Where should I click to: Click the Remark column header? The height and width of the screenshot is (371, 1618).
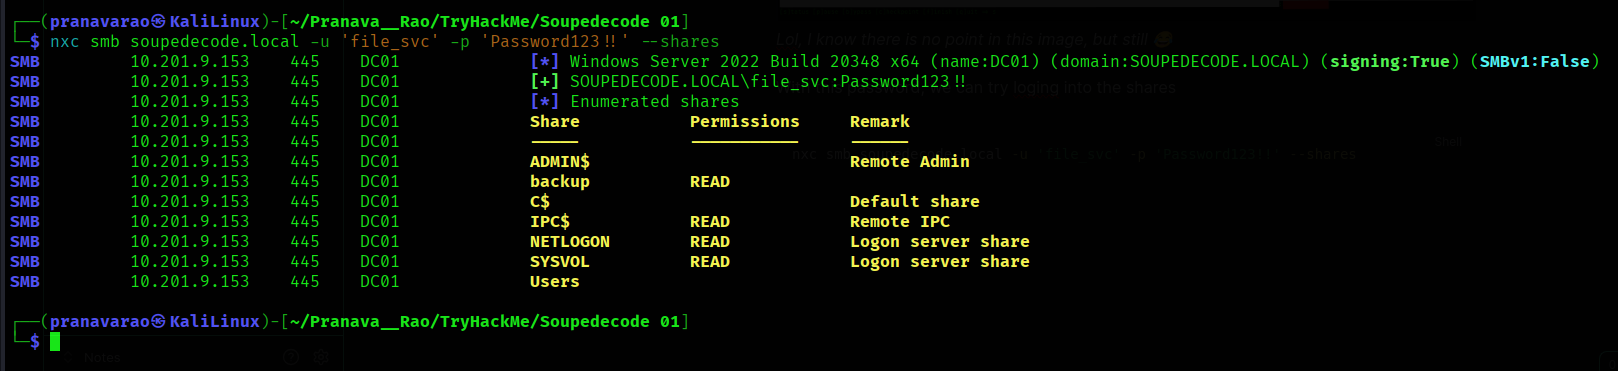880,122
